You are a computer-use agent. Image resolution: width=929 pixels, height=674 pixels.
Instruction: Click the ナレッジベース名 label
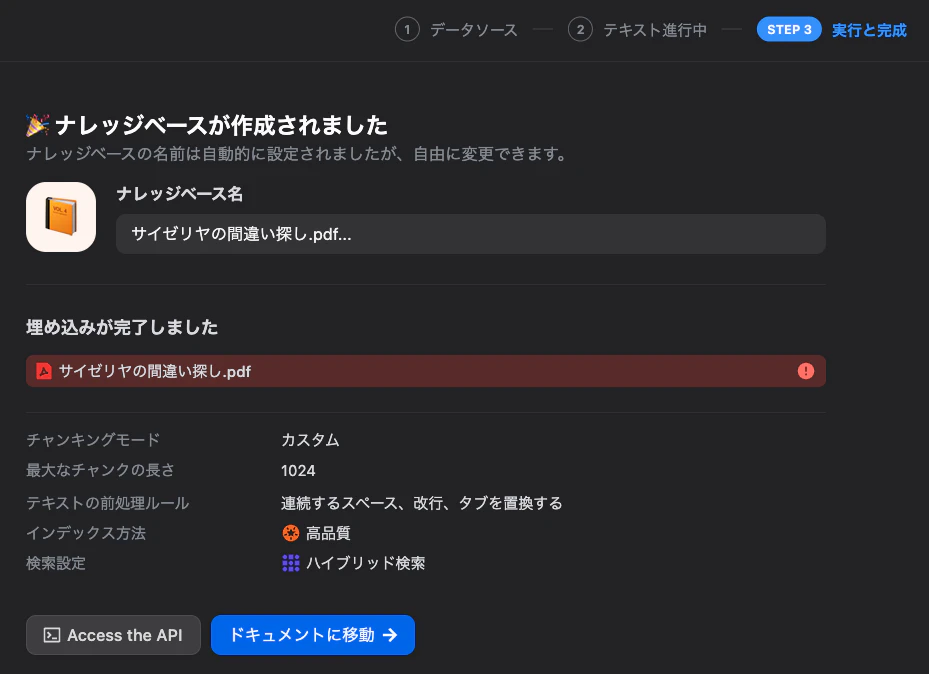coord(180,194)
